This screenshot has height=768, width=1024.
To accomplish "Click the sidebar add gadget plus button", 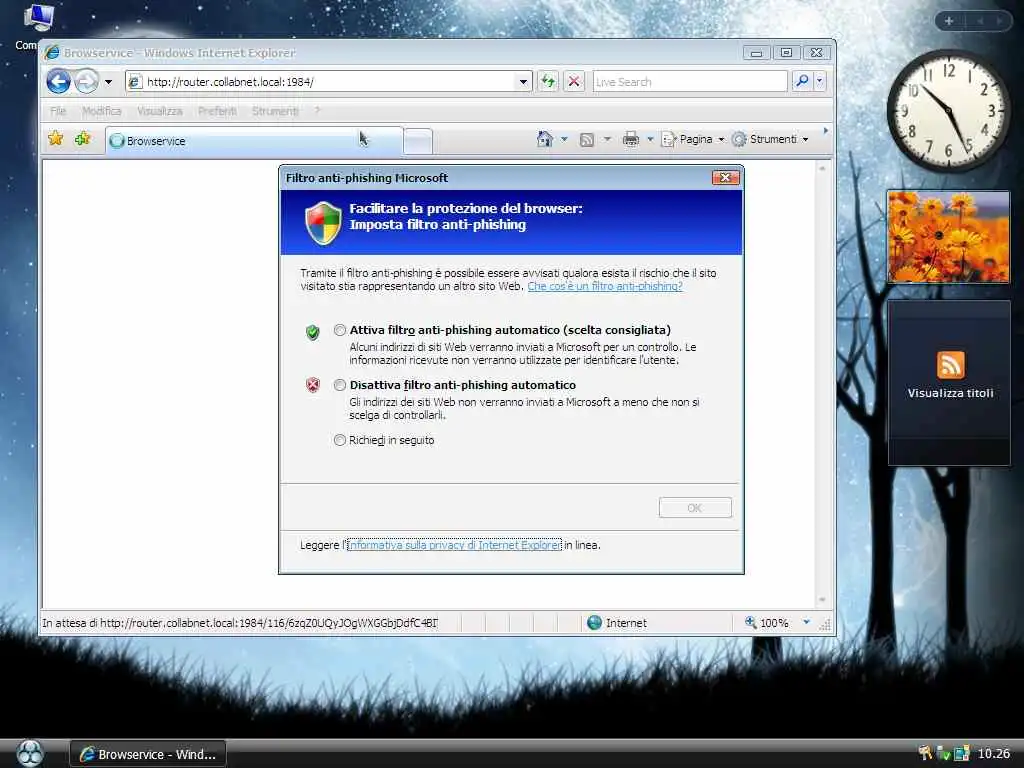I will pos(949,21).
